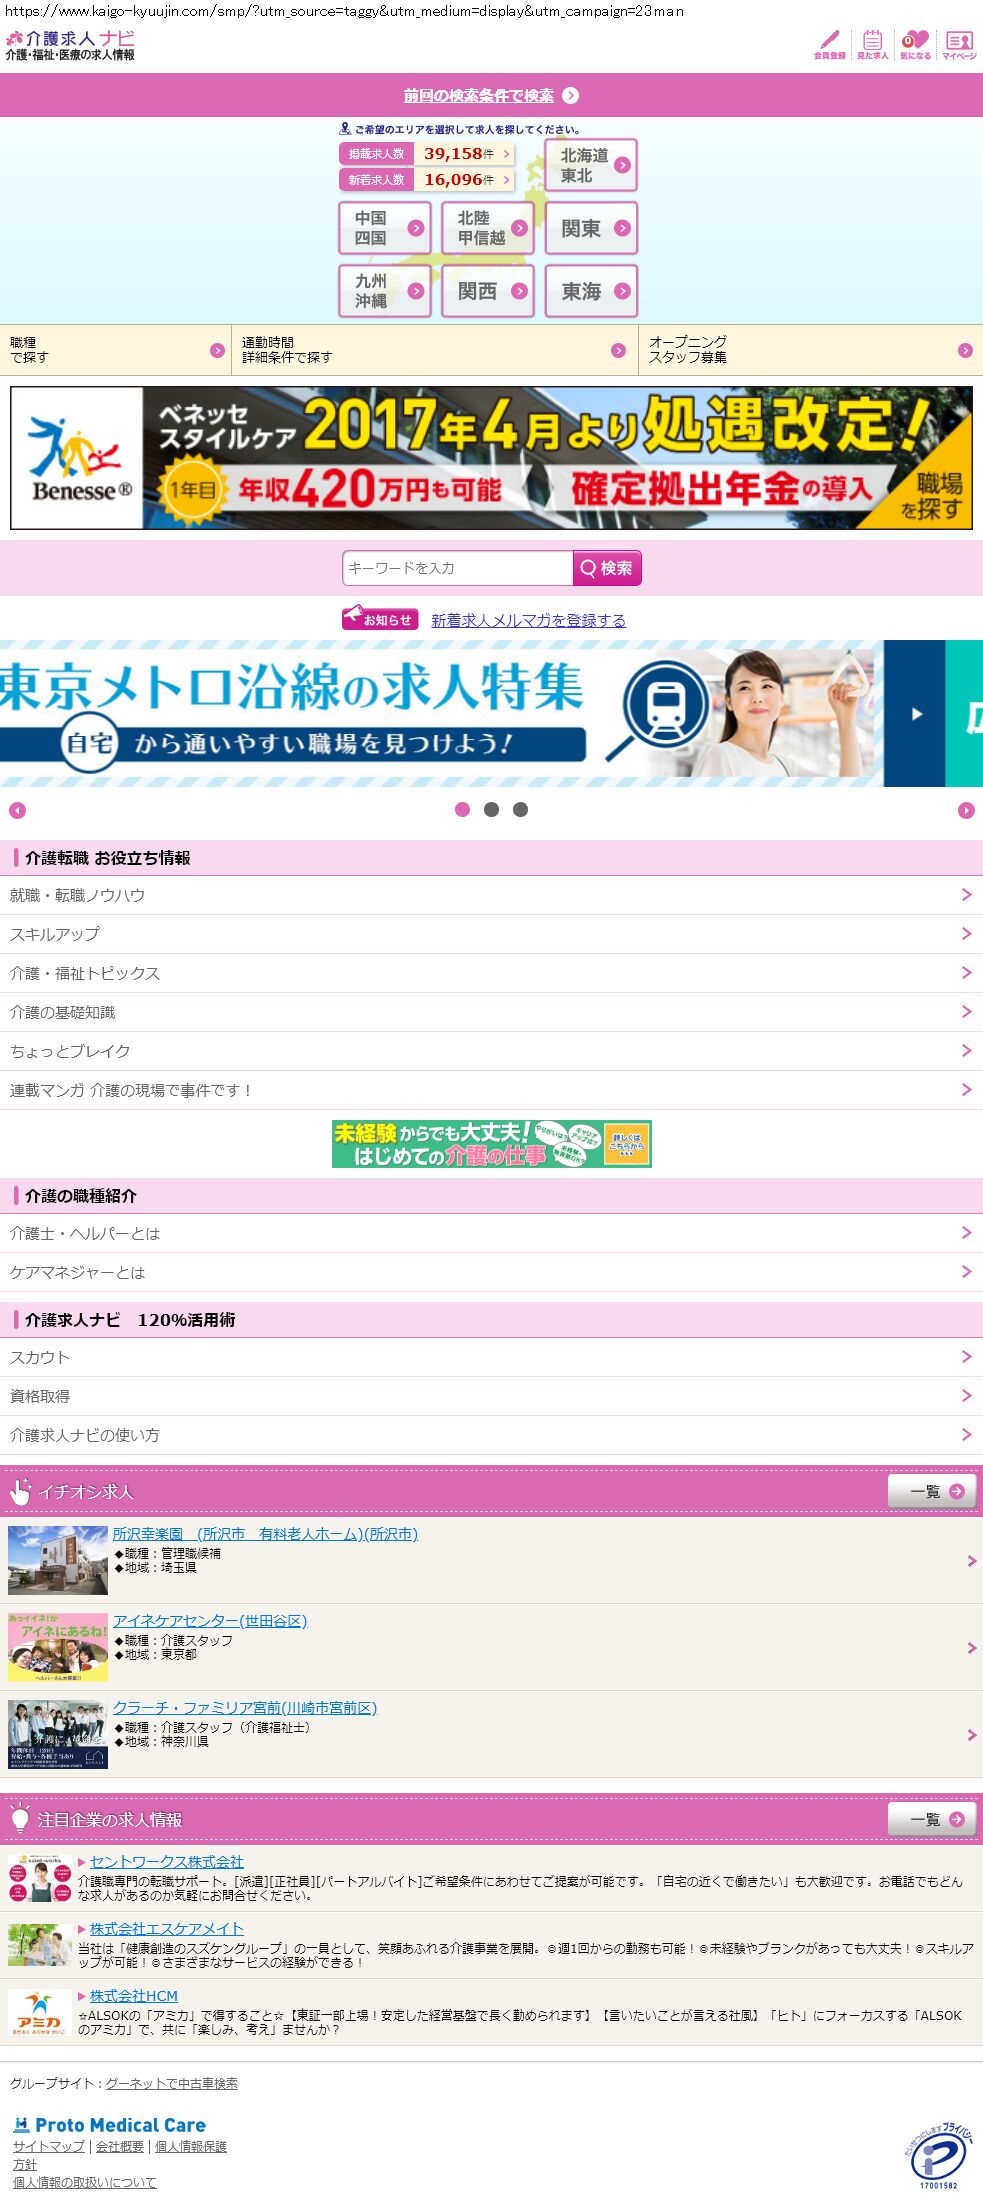
Task: Open グーネットで中古車検索 group site link
Action: pos(172,2083)
